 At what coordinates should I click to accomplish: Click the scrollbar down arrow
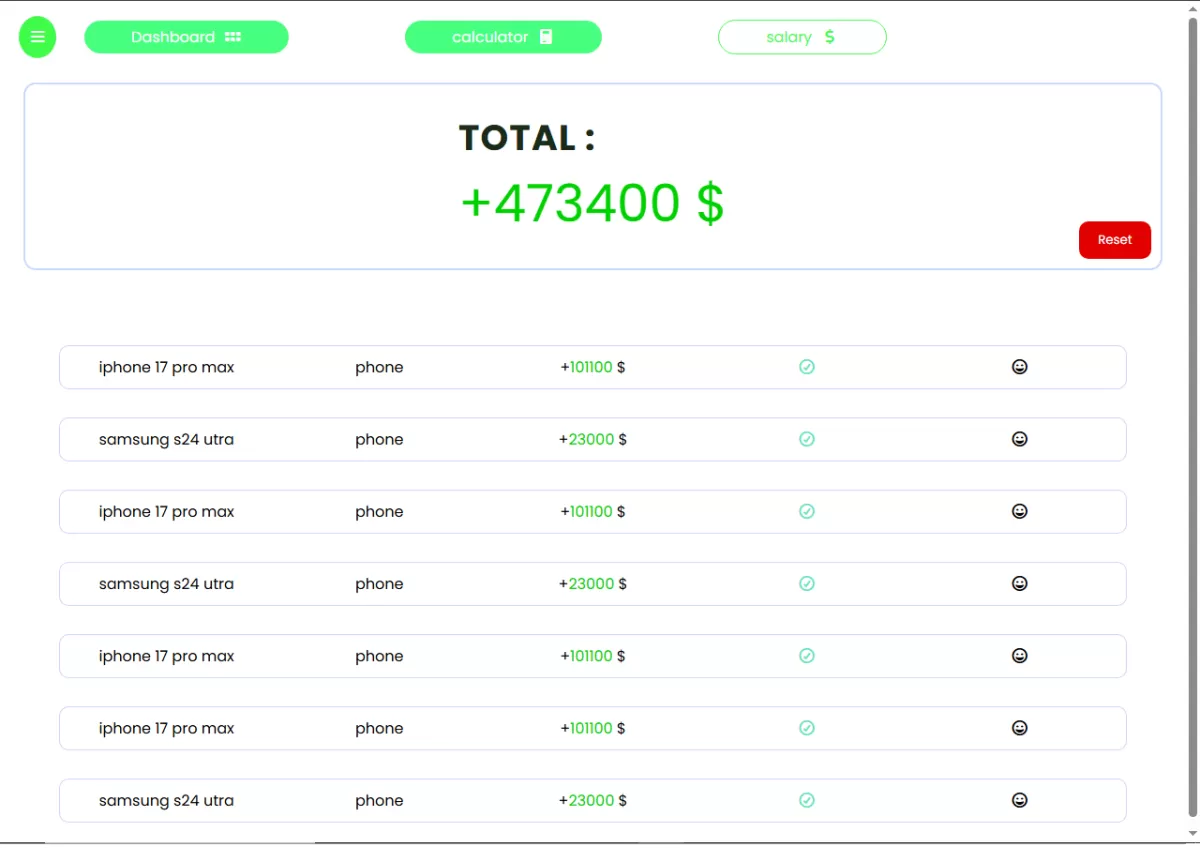coord(1190,833)
